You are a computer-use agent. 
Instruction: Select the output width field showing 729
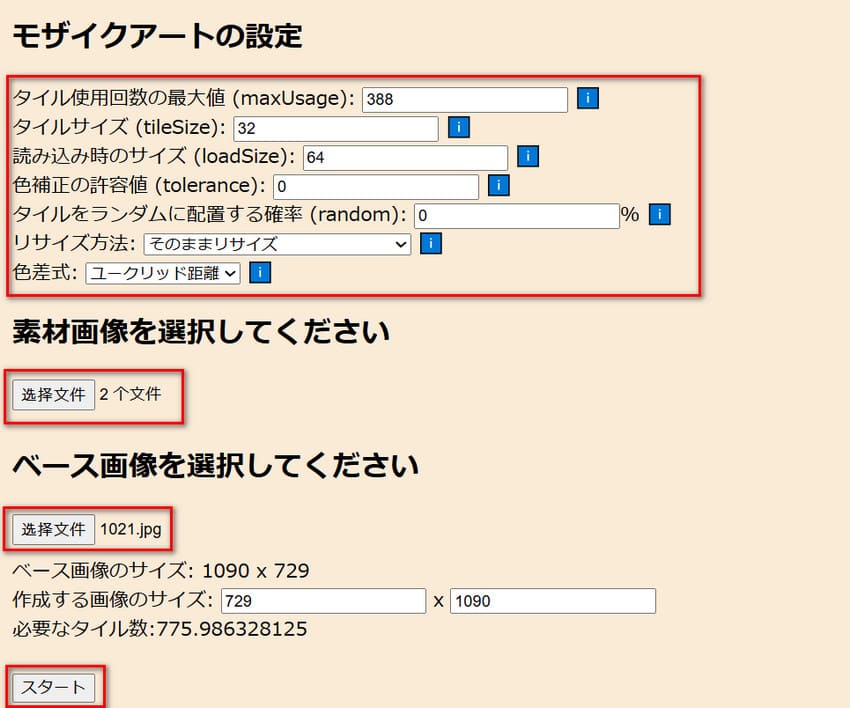pos(324,601)
